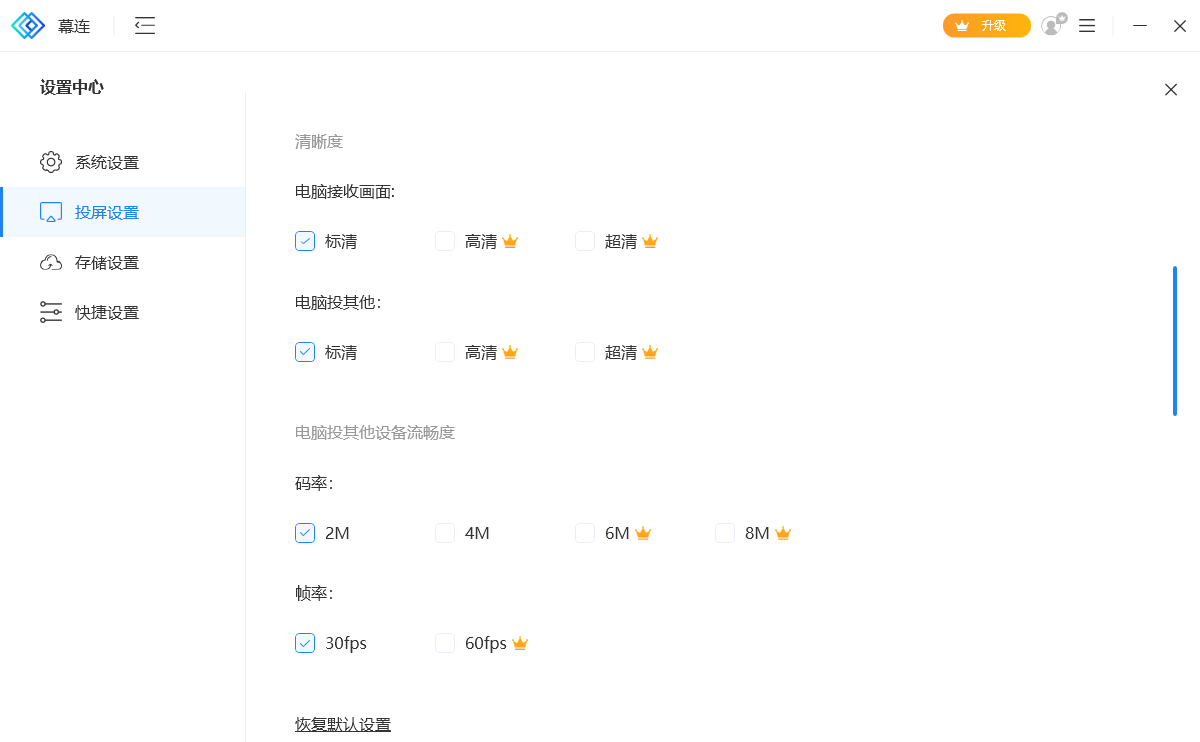Click the crown icon next to 60fps
Screen dimensions: 1200x742
pyautogui.click(x=520, y=643)
